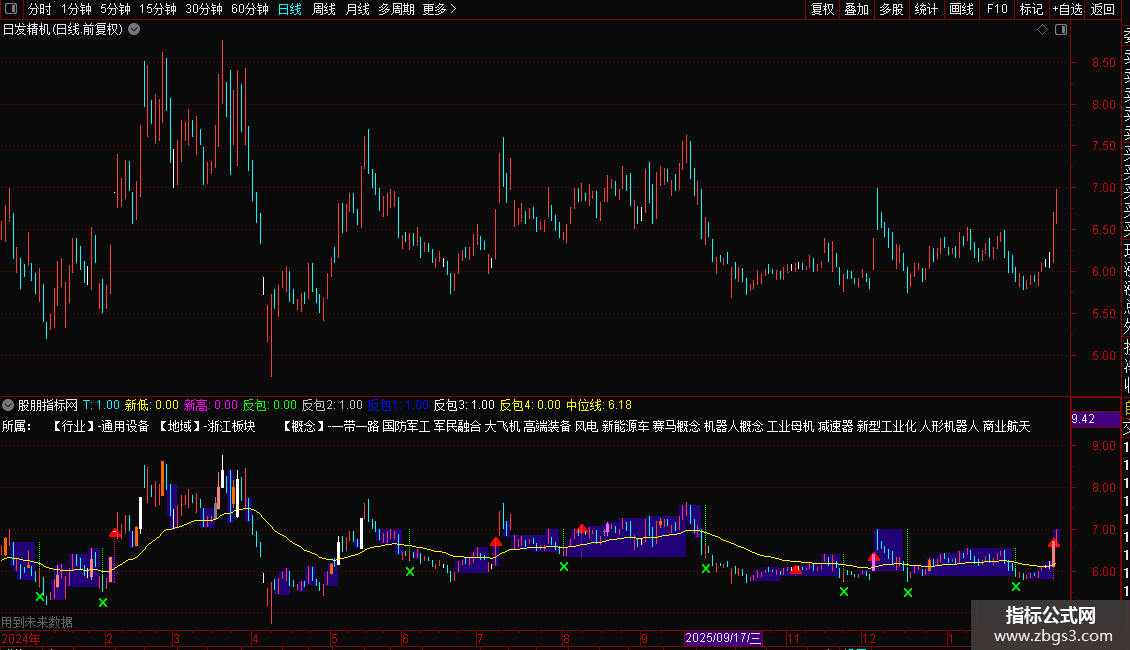Click the 叠加 overlay button
This screenshot has height=650, width=1130.
[856, 9]
